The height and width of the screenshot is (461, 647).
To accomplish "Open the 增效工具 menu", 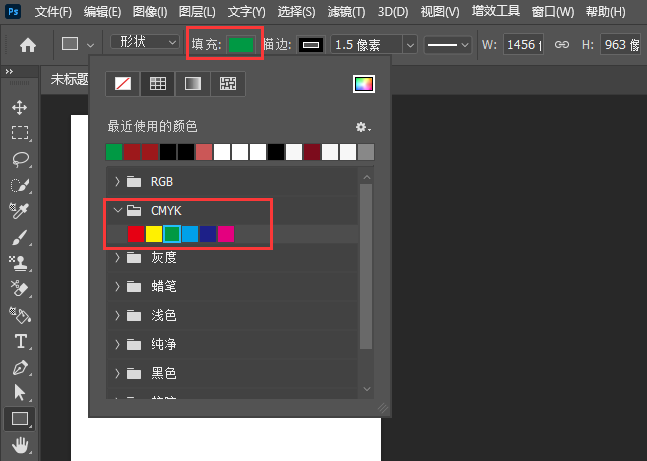I will pos(496,11).
